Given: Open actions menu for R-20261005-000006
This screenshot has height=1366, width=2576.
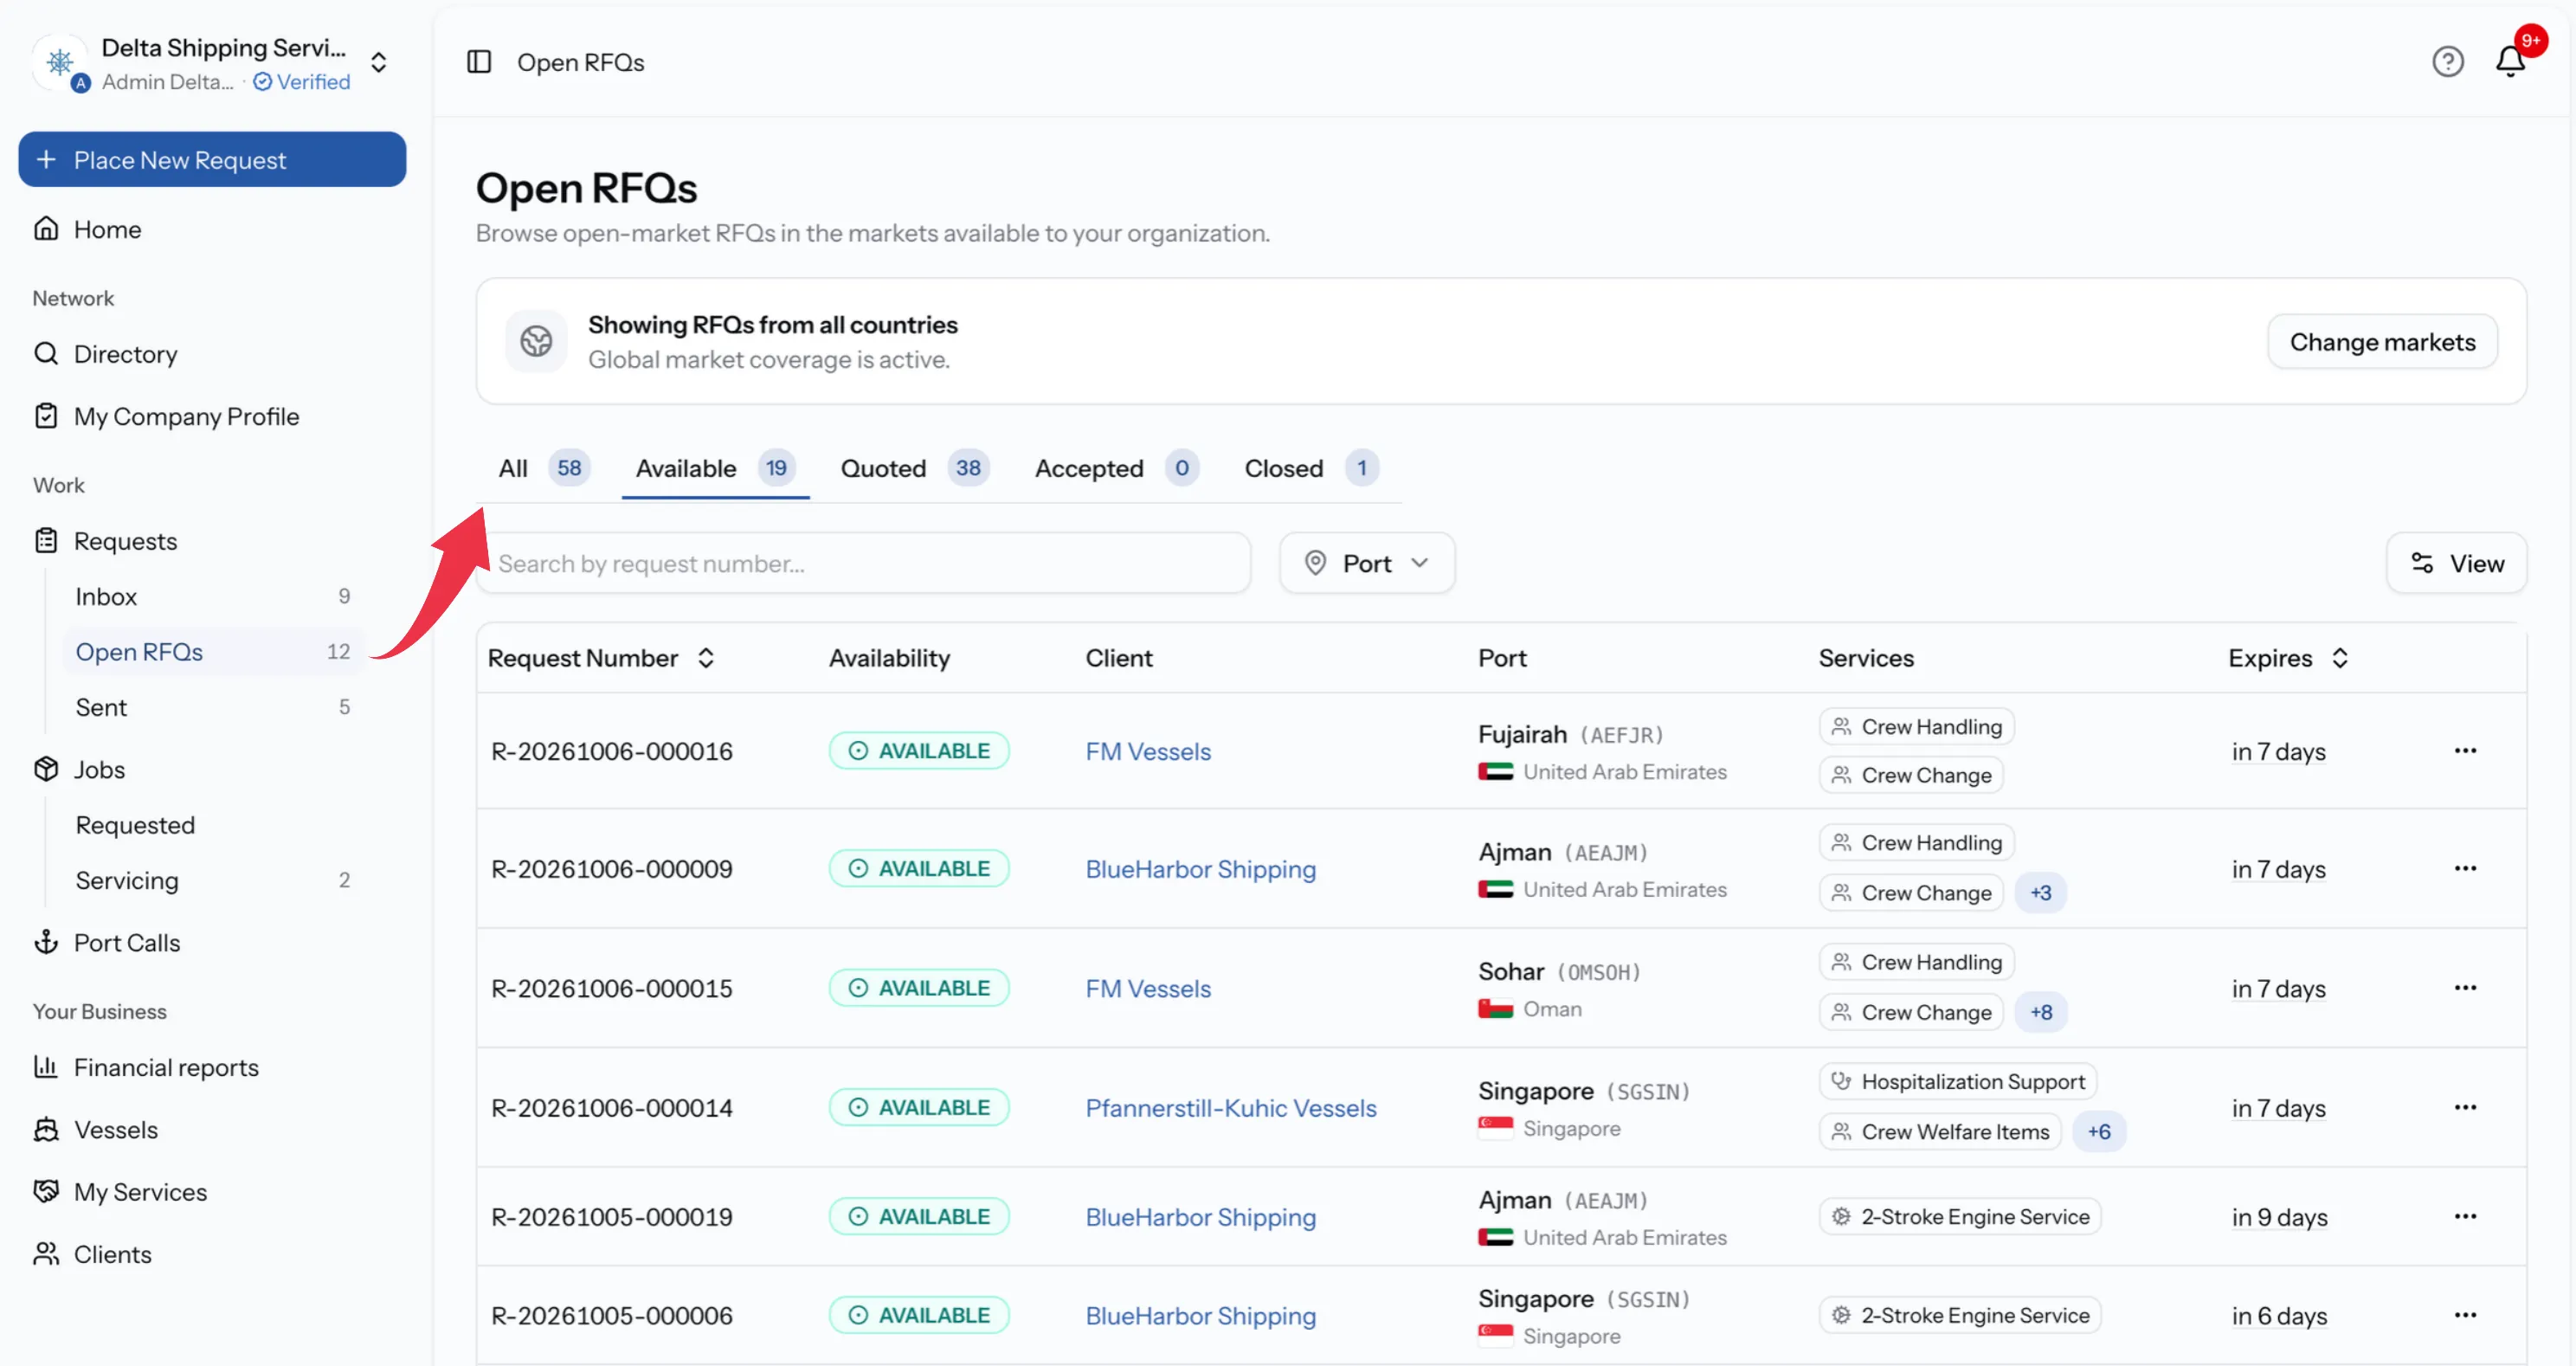Looking at the screenshot, I should pyautogui.click(x=2465, y=1315).
